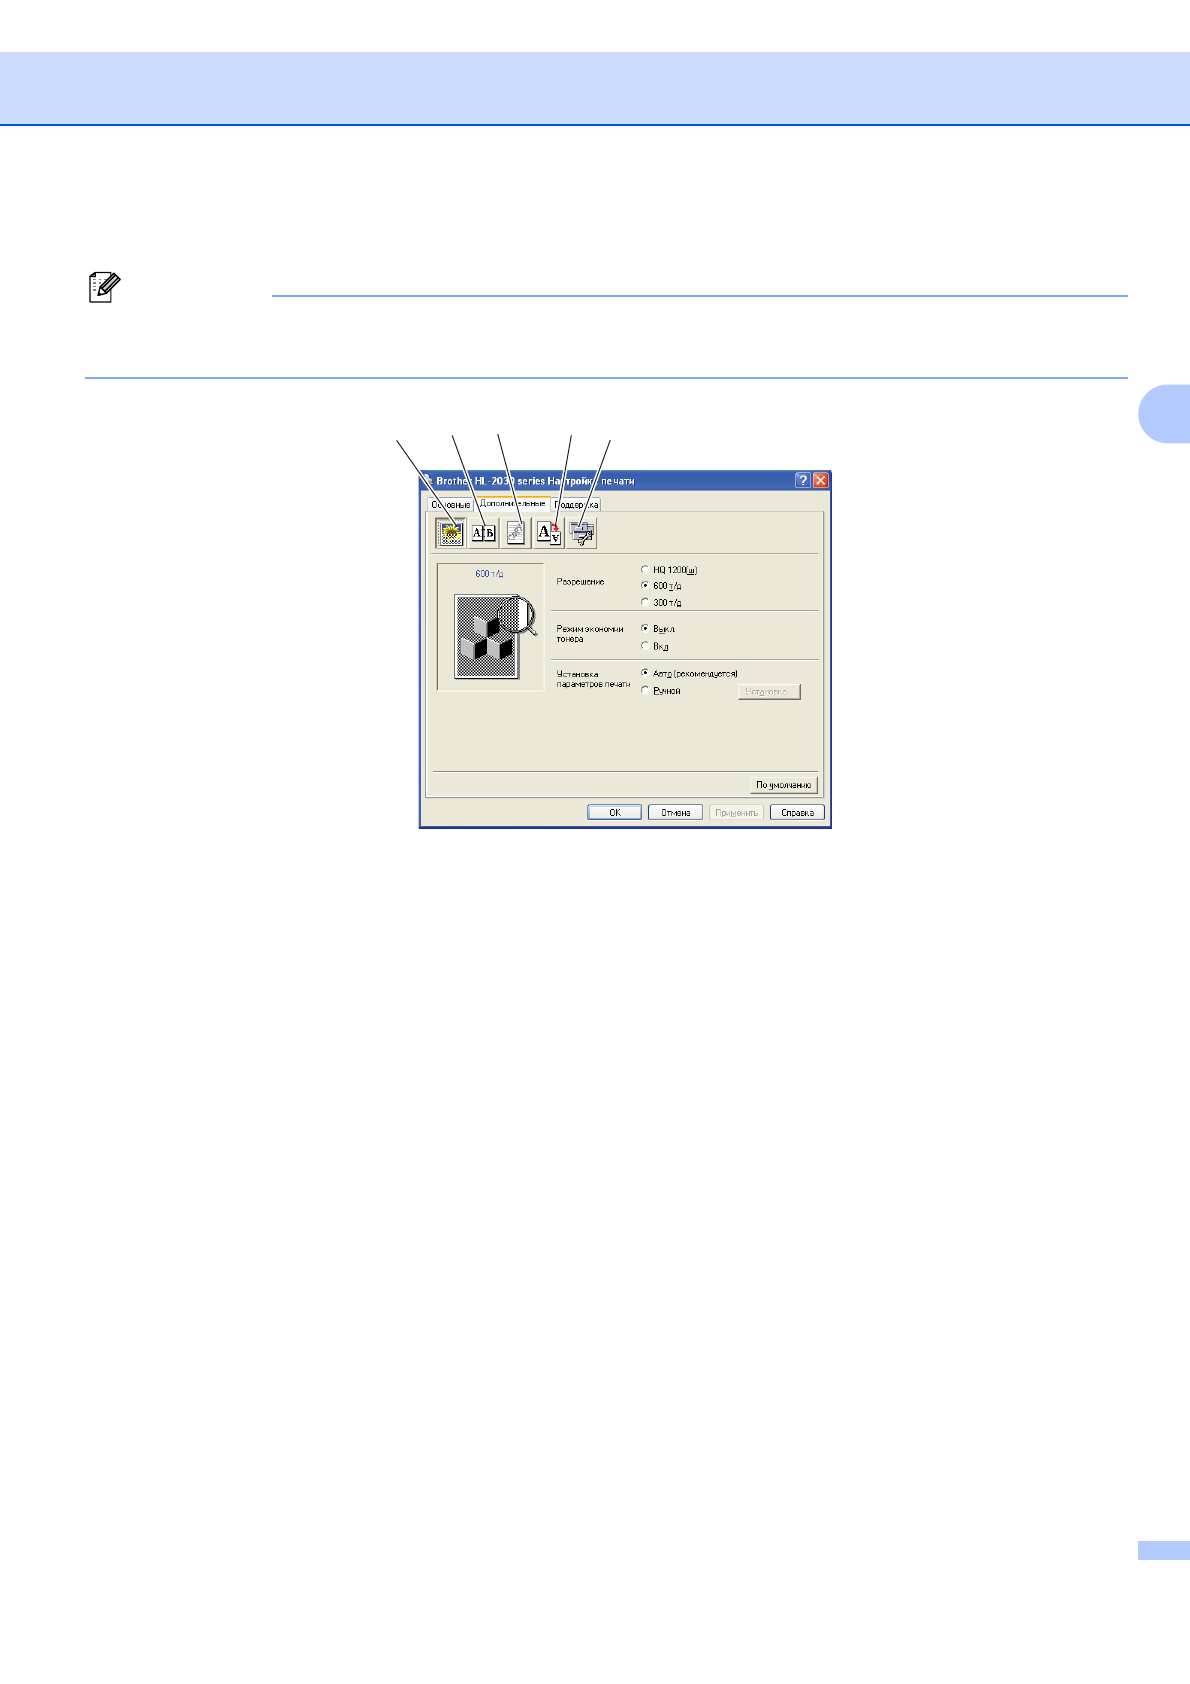This screenshot has height=1684, width=1190.
Task: Select the Page Setting scaling icon
Action: pos(548,533)
